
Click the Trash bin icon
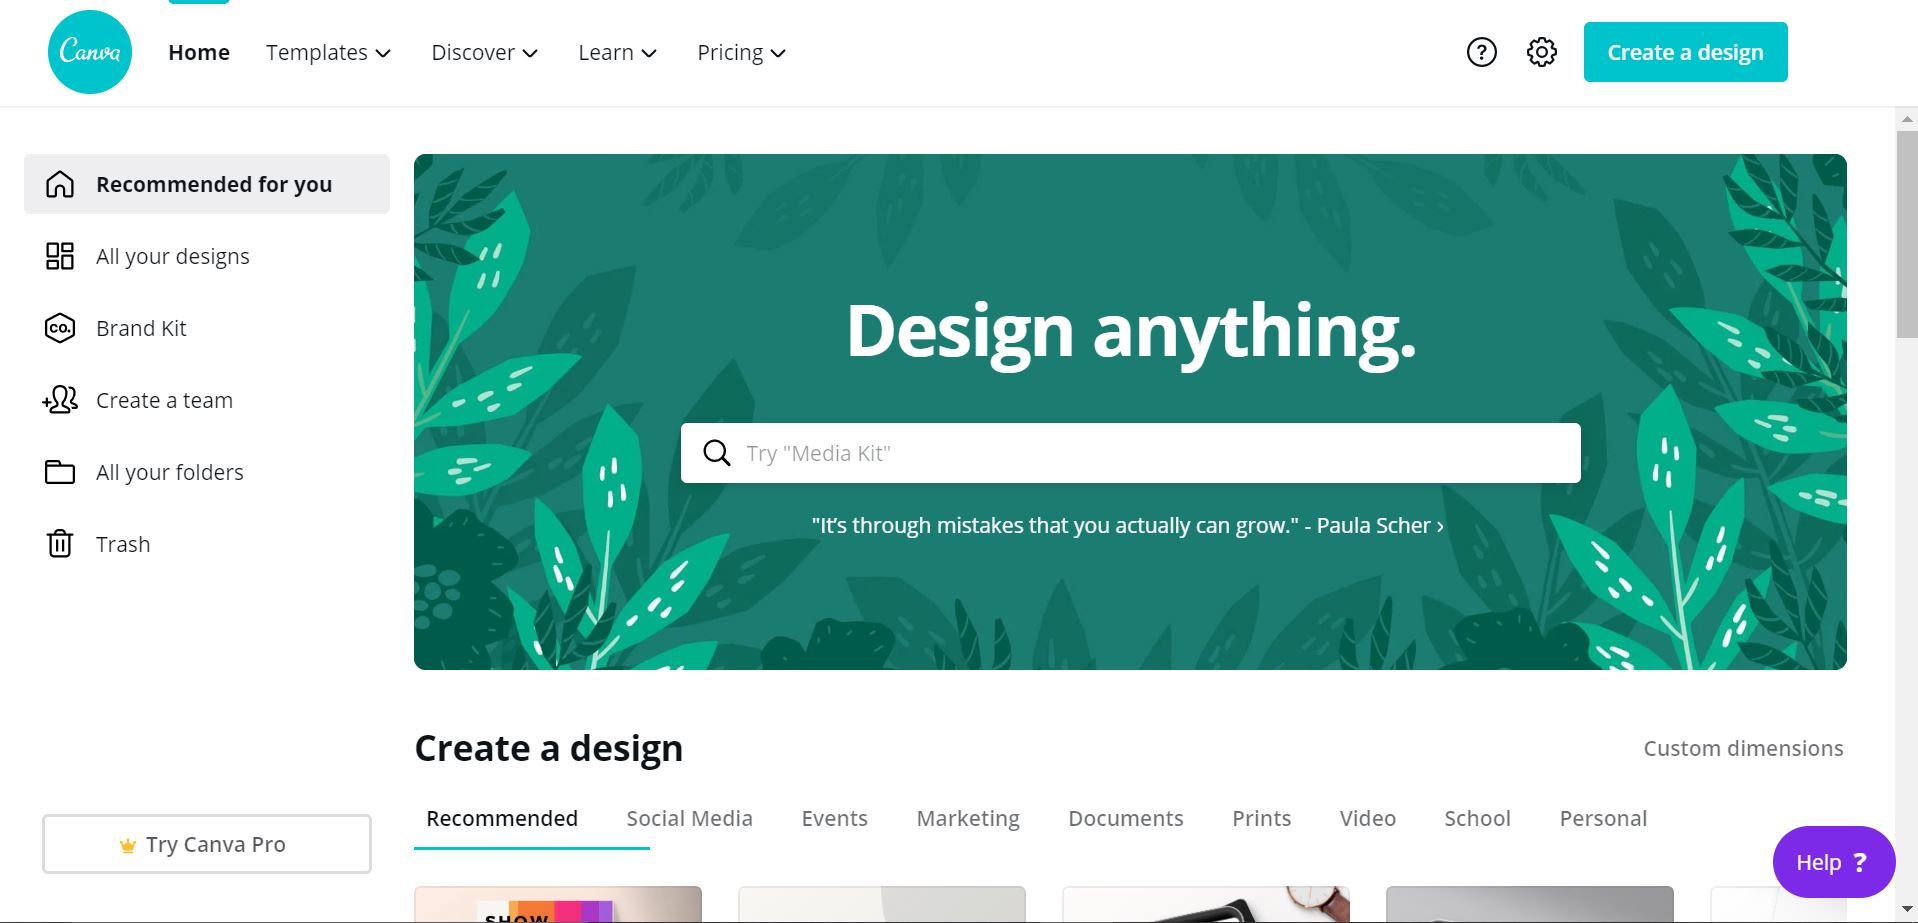[60, 544]
